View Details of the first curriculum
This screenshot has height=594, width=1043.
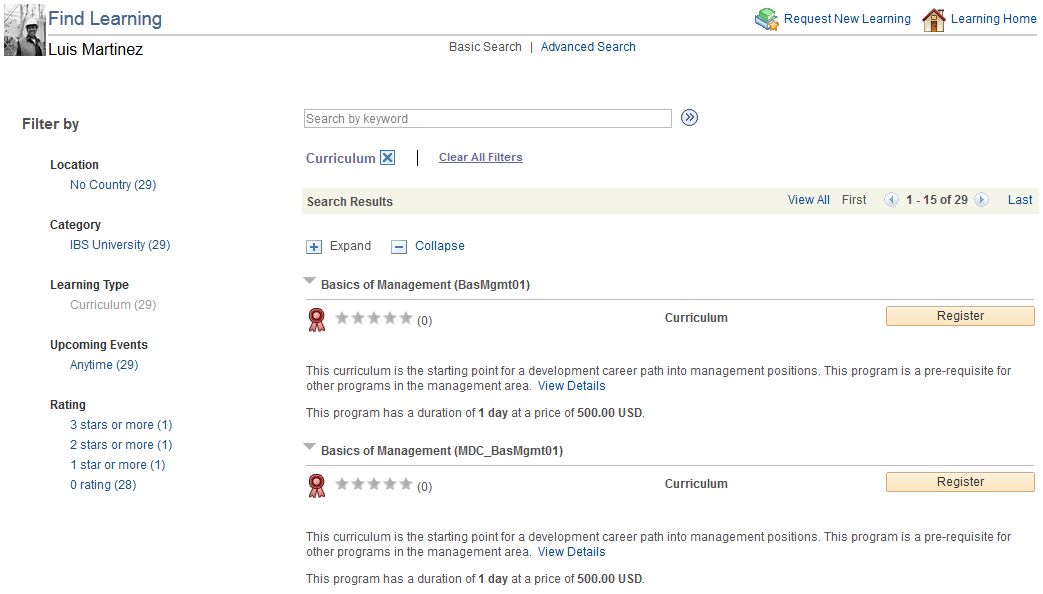(571, 385)
